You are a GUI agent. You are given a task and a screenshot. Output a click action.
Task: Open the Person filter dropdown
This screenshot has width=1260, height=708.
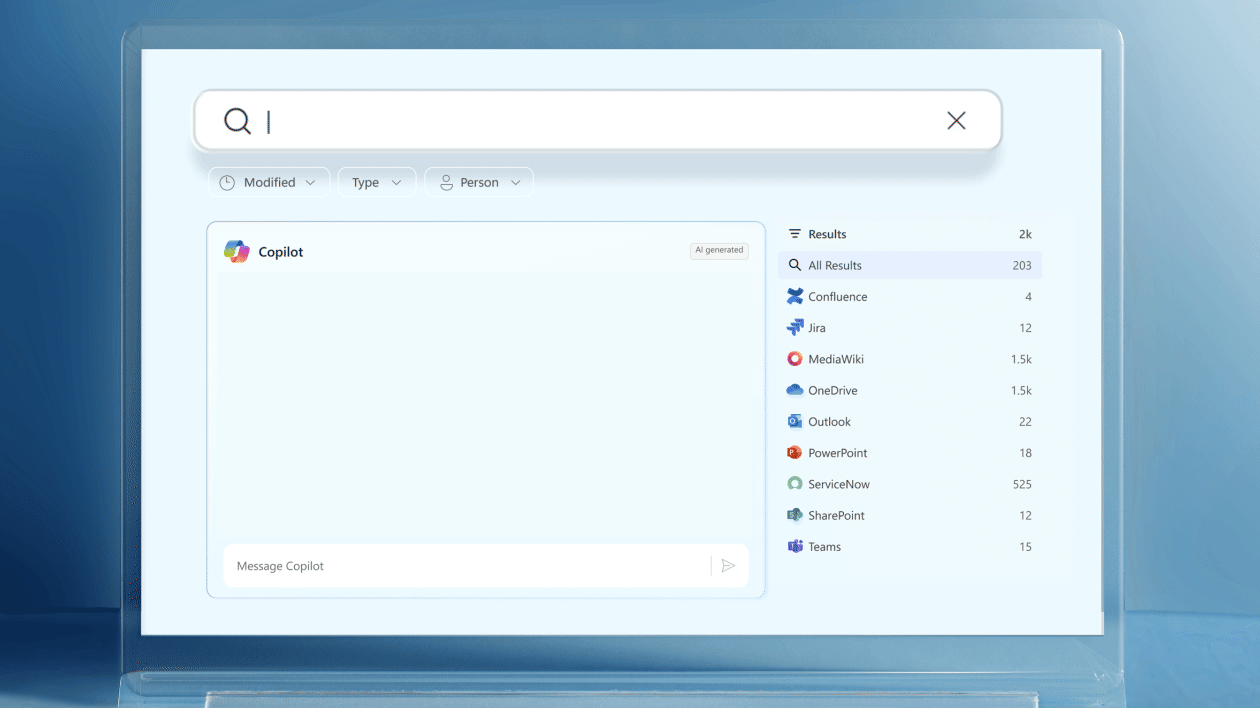[479, 182]
